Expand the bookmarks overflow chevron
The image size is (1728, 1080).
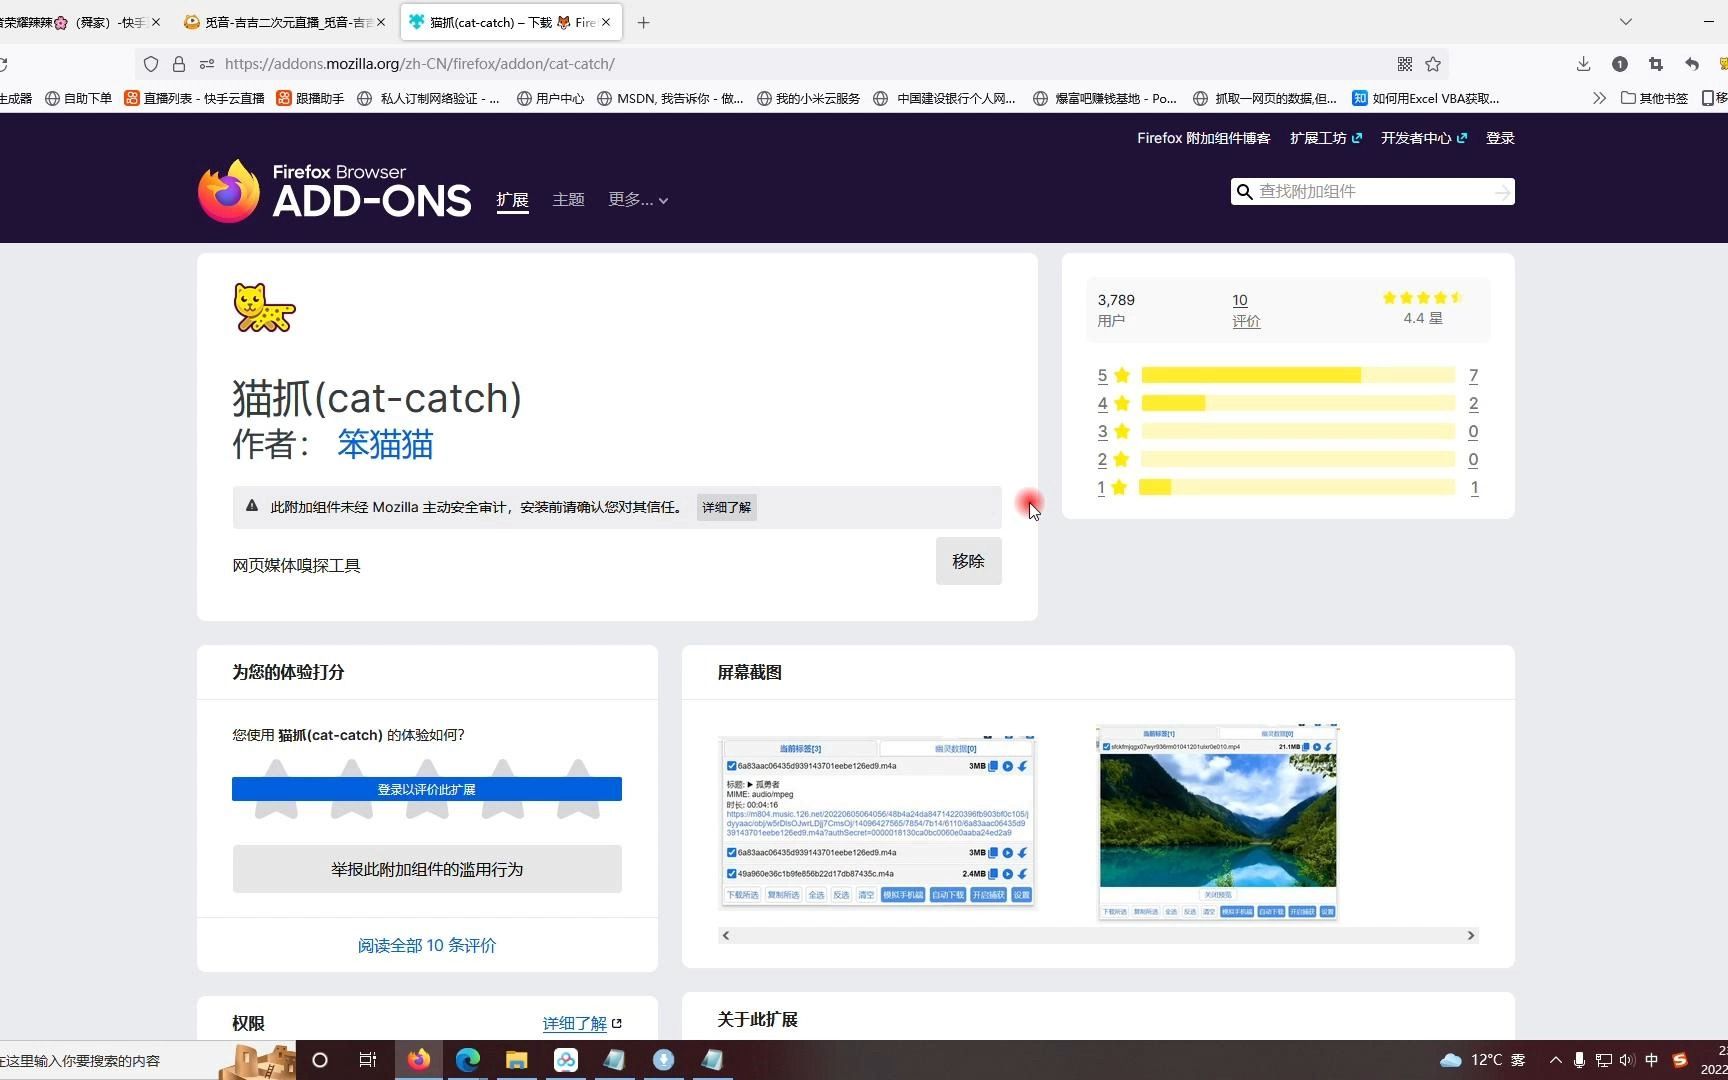[x=1599, y=98]
